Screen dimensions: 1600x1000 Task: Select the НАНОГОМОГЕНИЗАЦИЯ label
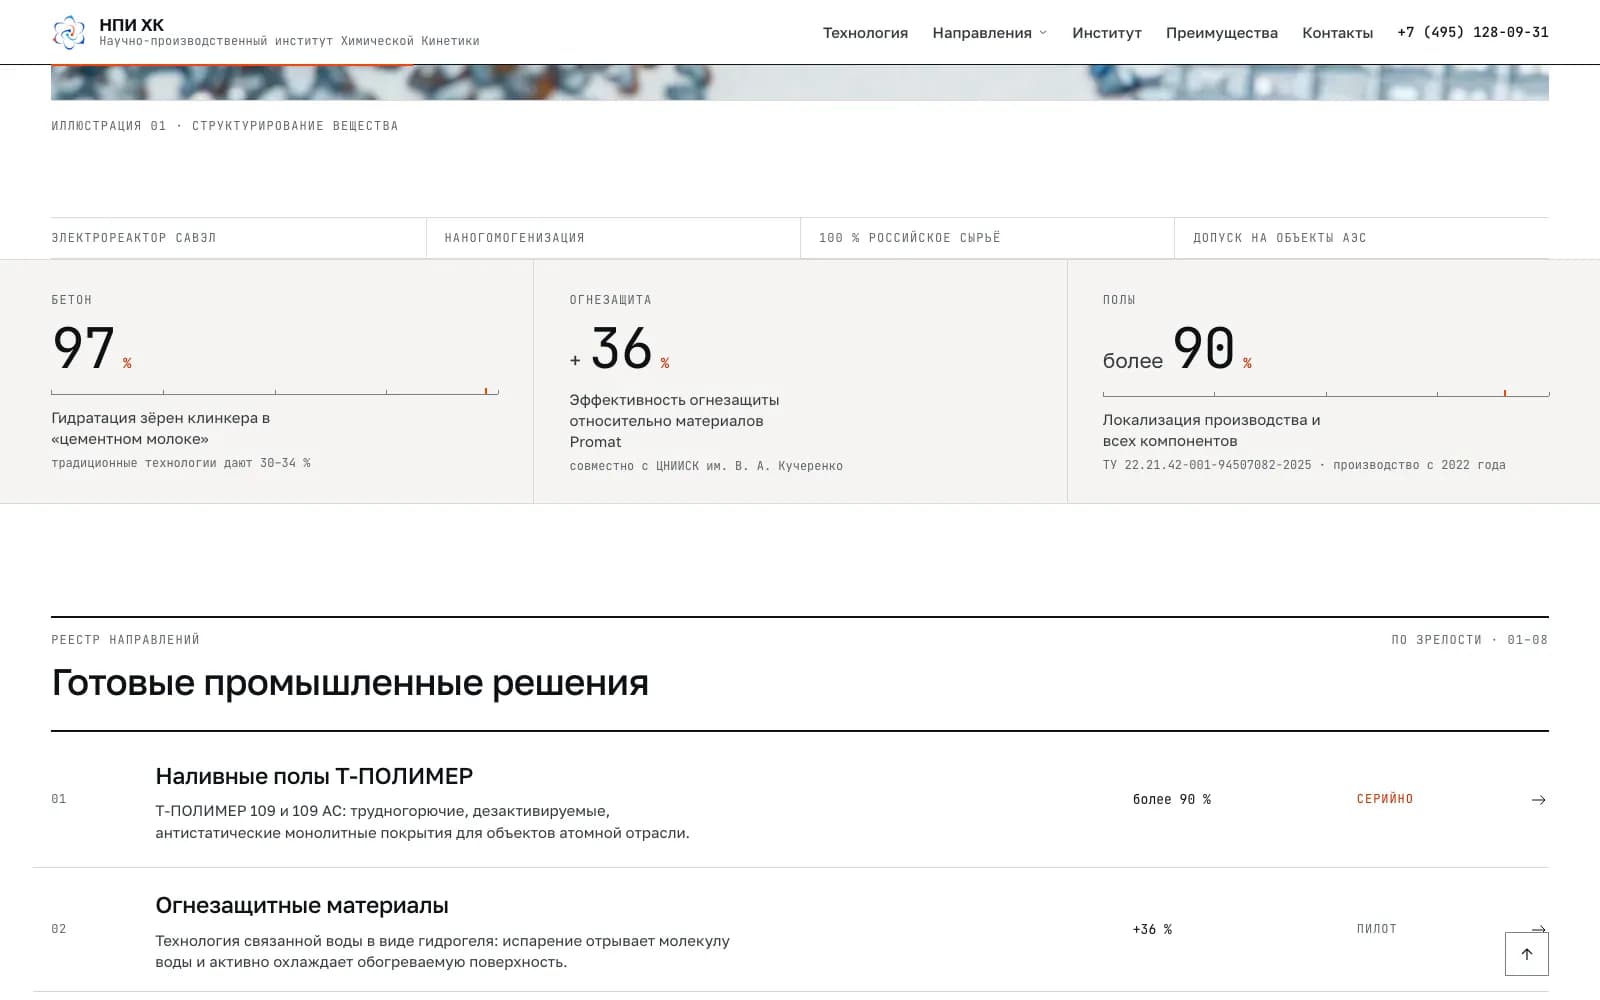[514, 238]
